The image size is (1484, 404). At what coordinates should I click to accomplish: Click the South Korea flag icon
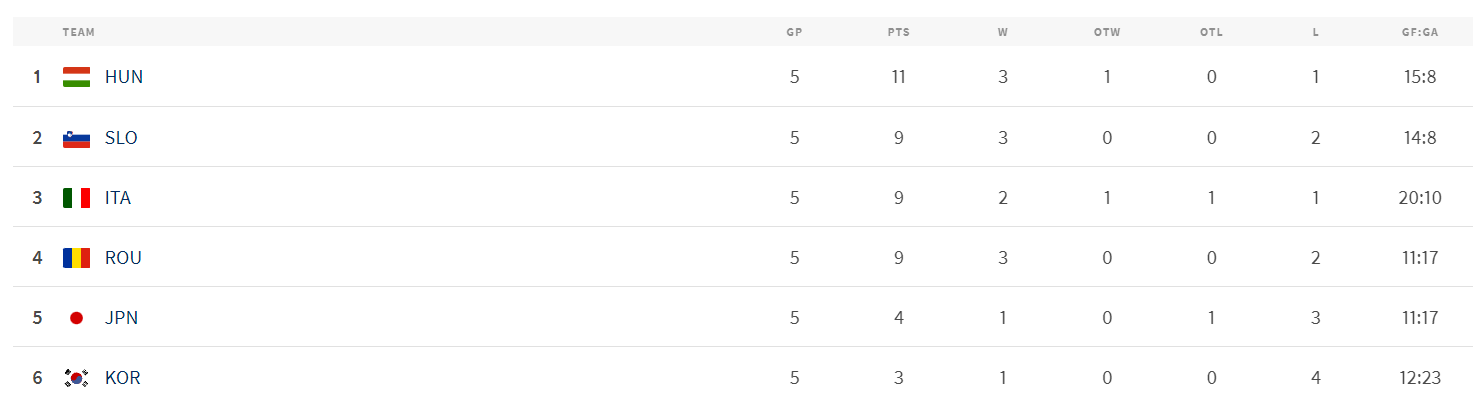click(76, 378)
